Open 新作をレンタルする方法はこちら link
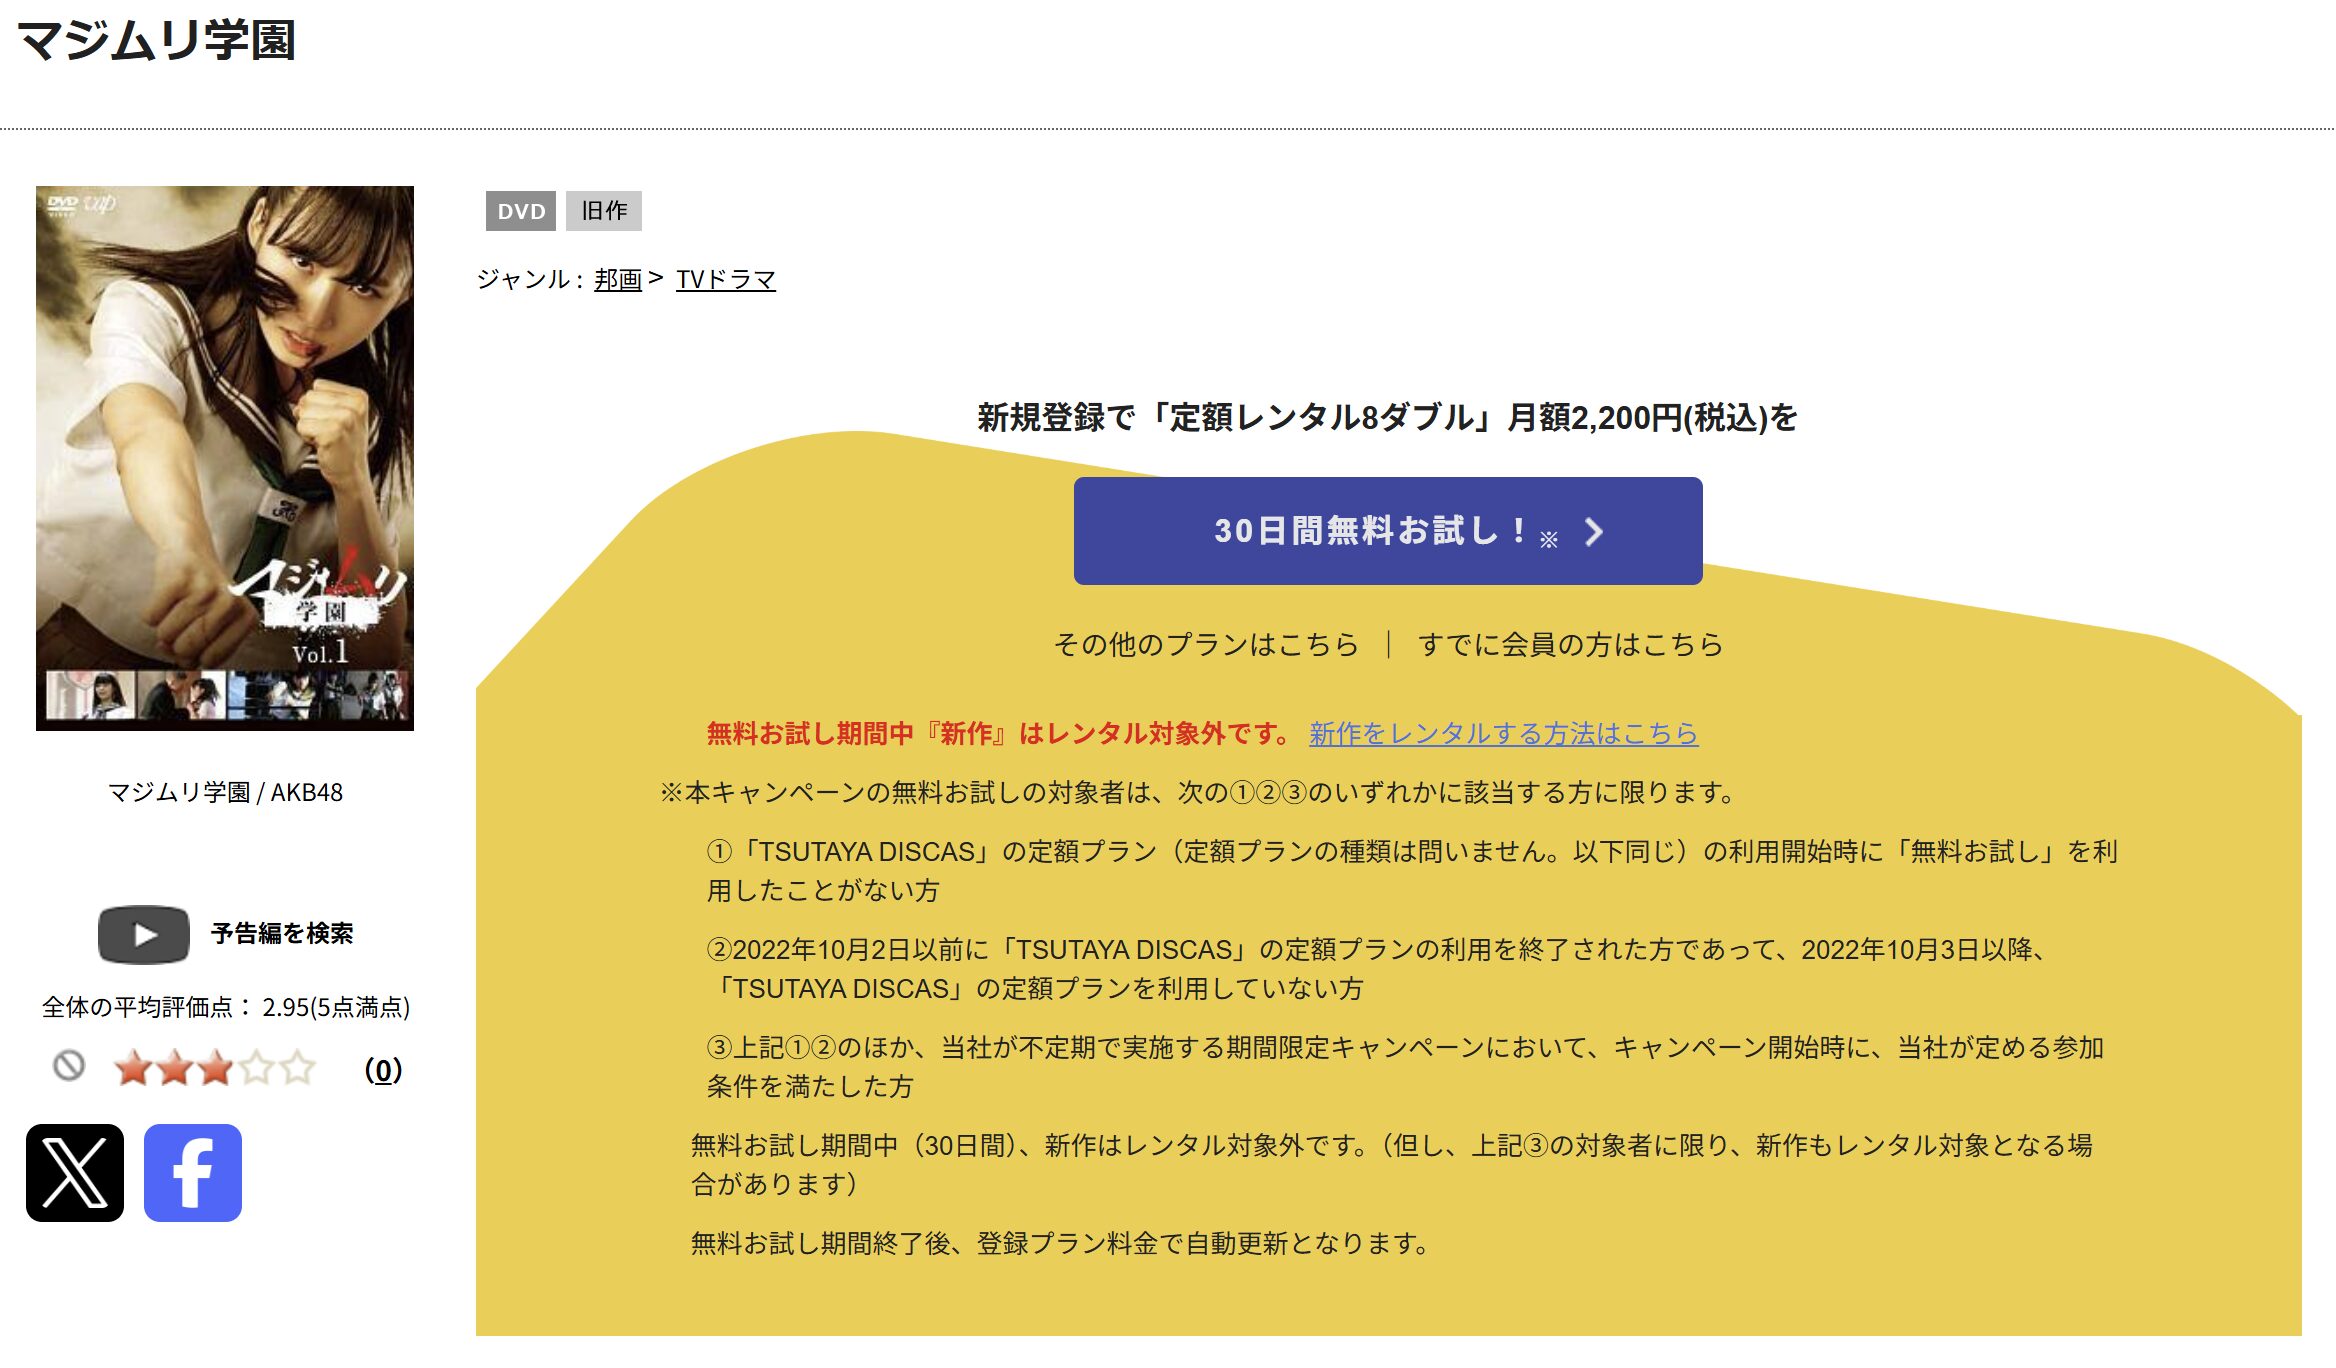The width and height of the screenshot is (2336, 1368). pos(1504,734)
